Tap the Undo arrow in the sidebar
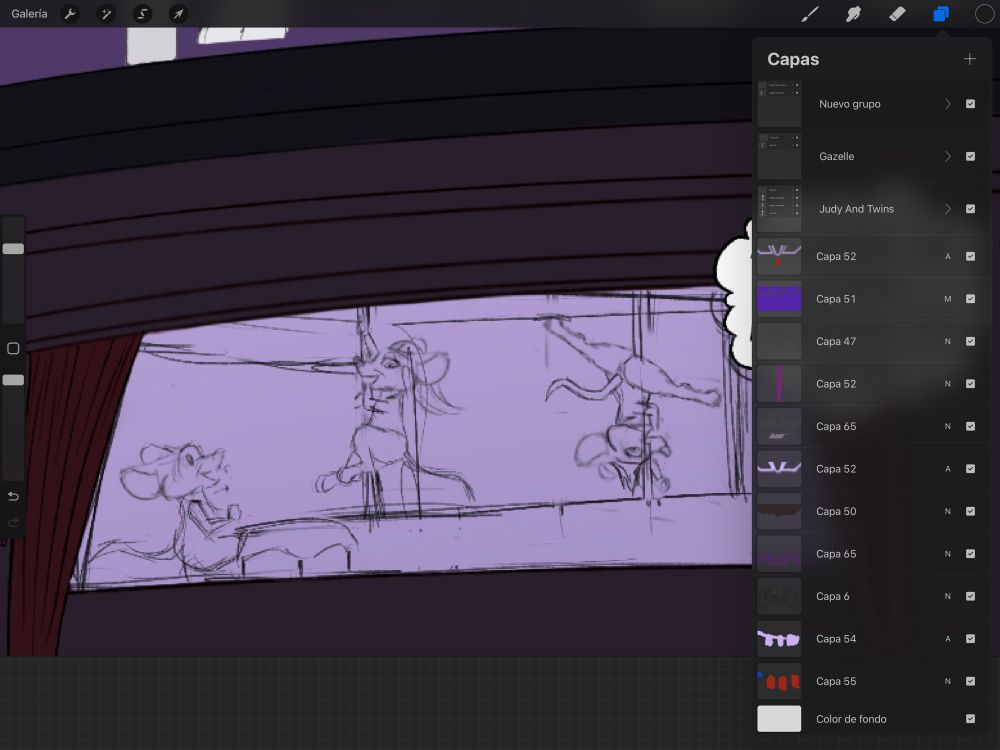1000x750 pixels. (13, 496)
